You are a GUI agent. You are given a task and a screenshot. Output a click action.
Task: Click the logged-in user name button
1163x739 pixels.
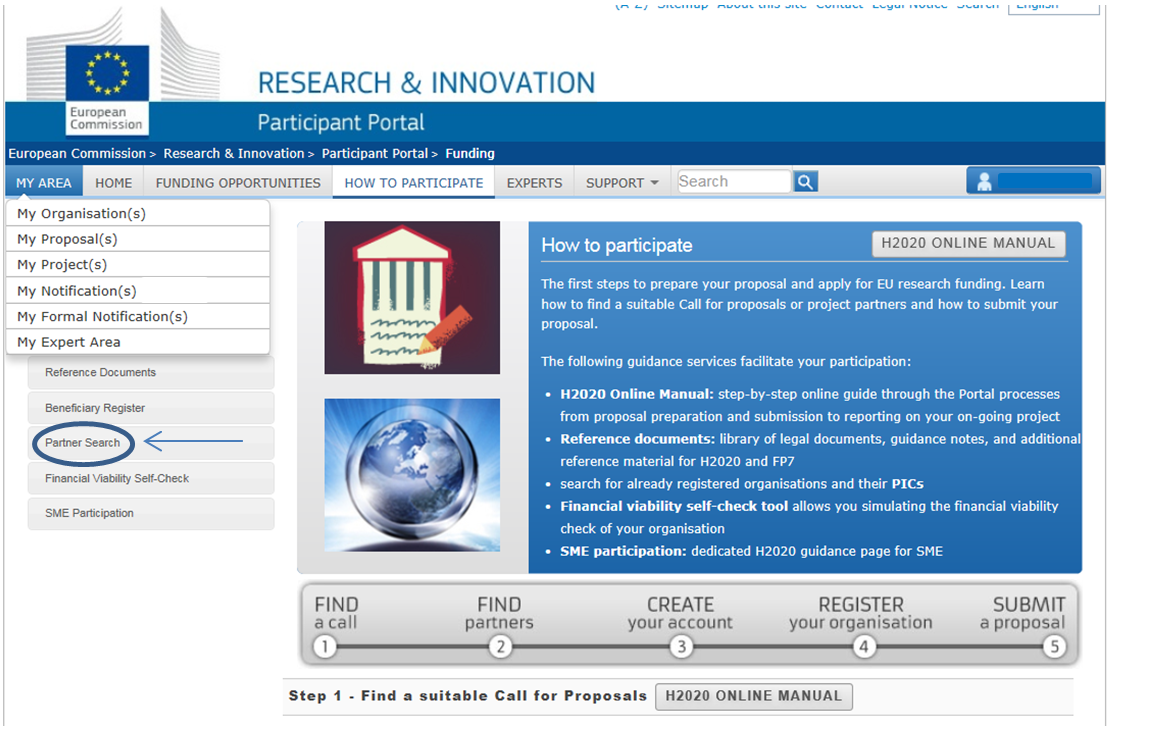point(1033,181)
